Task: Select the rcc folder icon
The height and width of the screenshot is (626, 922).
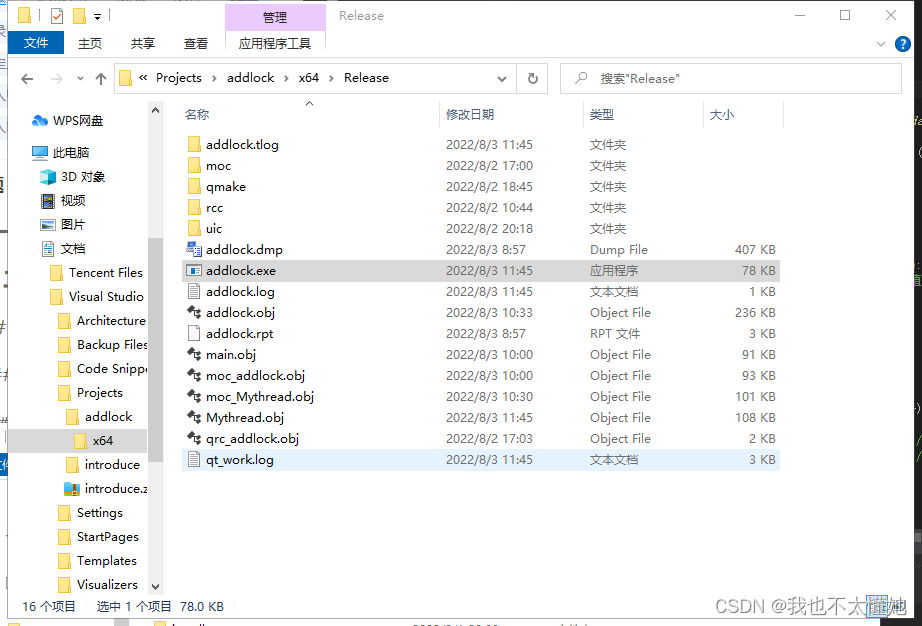Action: pos(194,207)
